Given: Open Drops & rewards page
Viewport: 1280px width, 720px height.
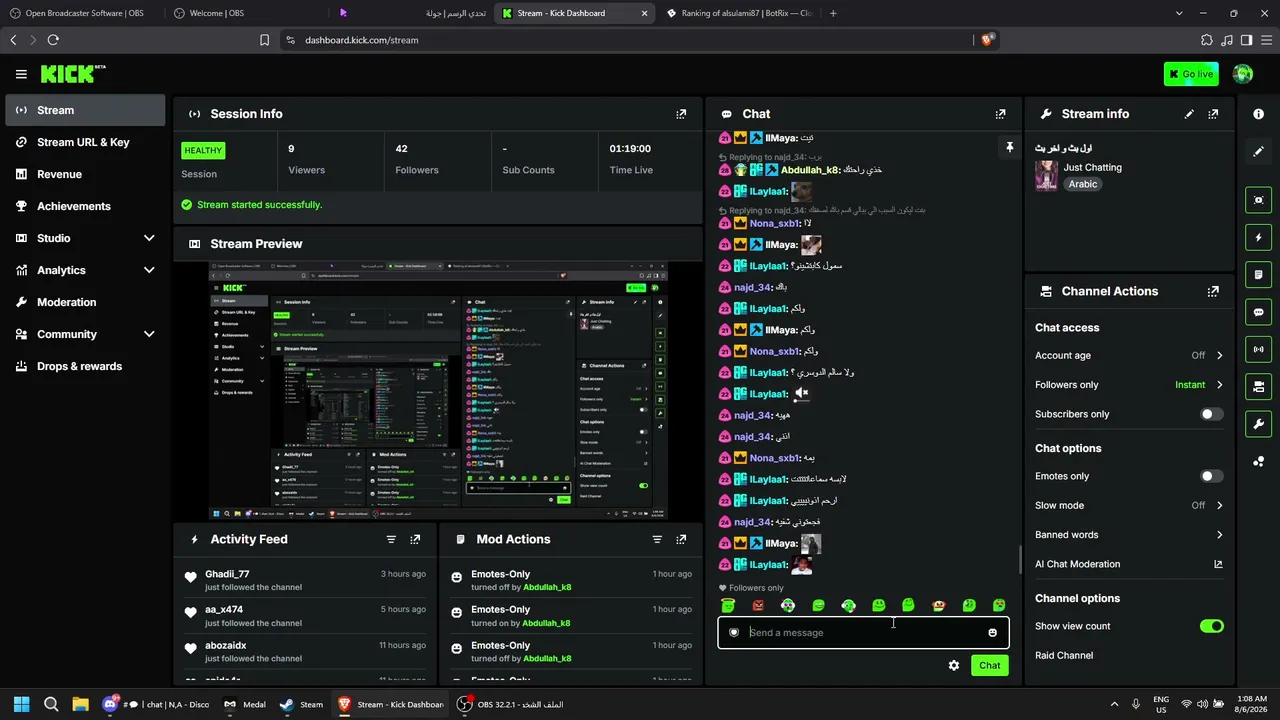Looking at the screenshot, I should (x=85, y=366).
